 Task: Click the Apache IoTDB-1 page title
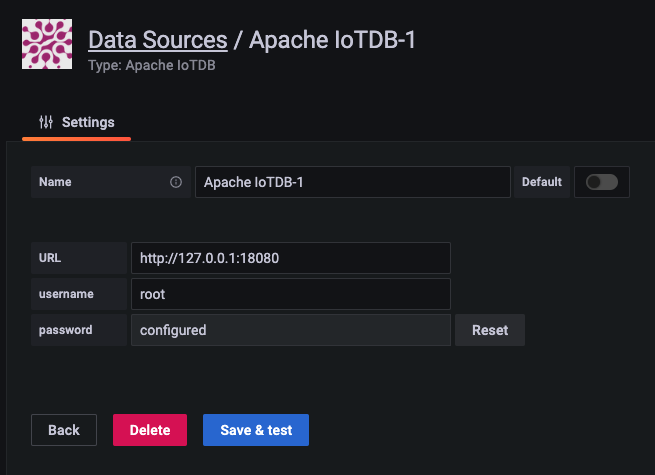333,40
